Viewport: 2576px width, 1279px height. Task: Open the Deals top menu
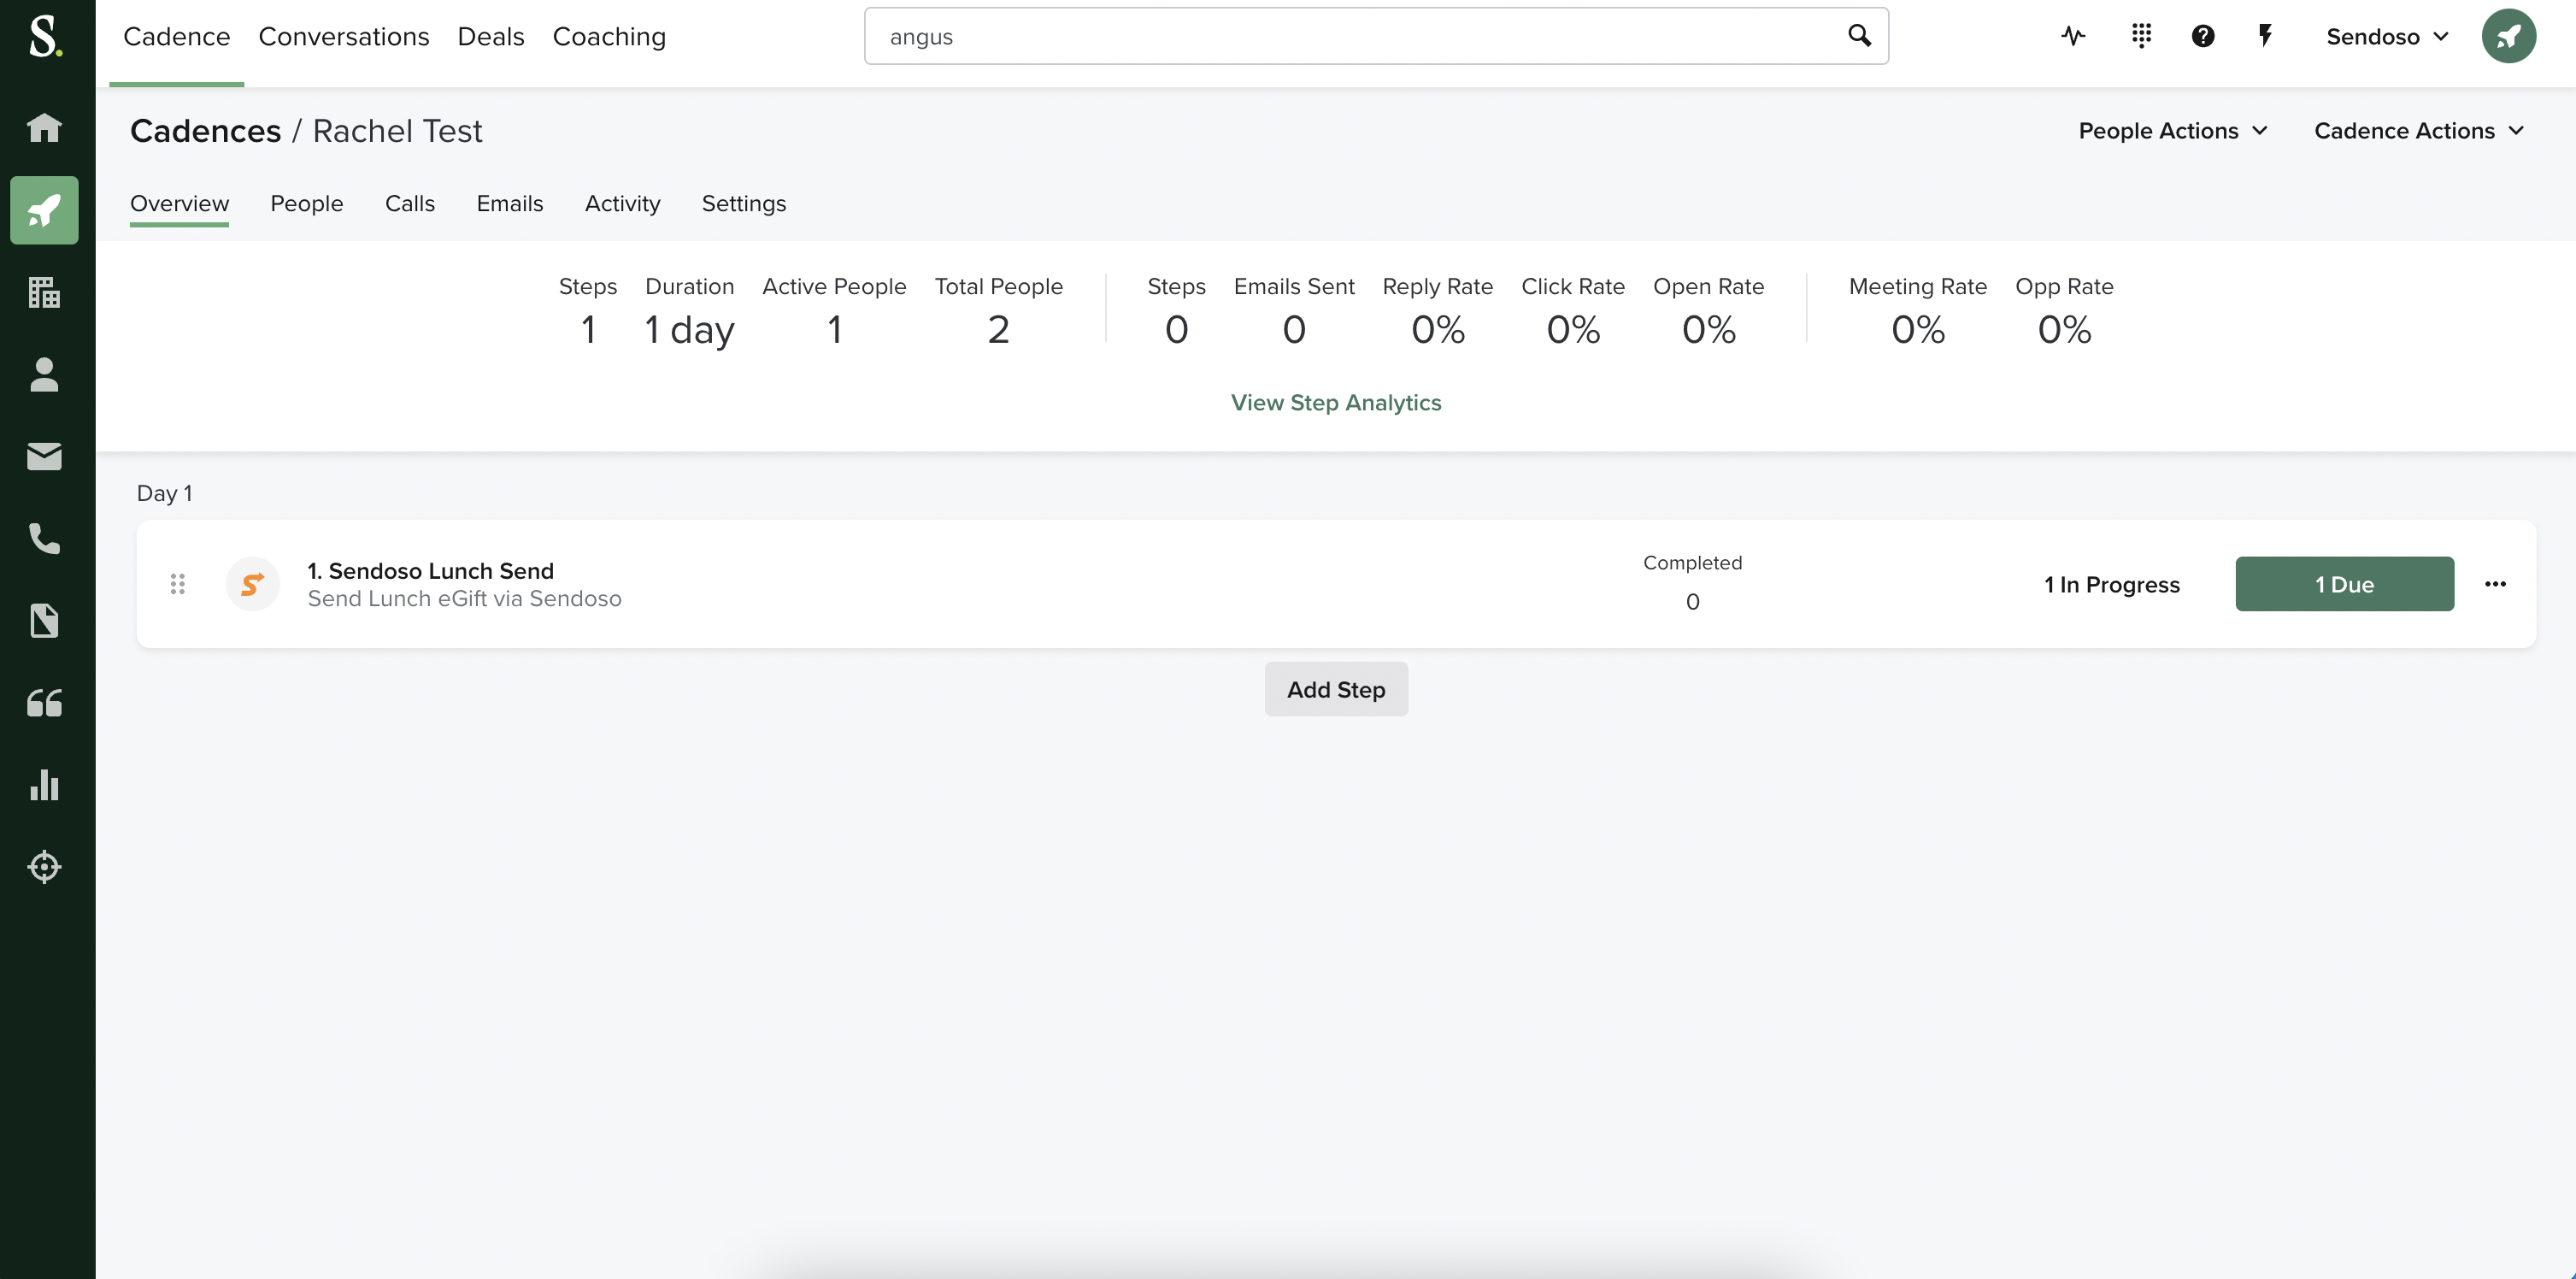pos(491,37)
